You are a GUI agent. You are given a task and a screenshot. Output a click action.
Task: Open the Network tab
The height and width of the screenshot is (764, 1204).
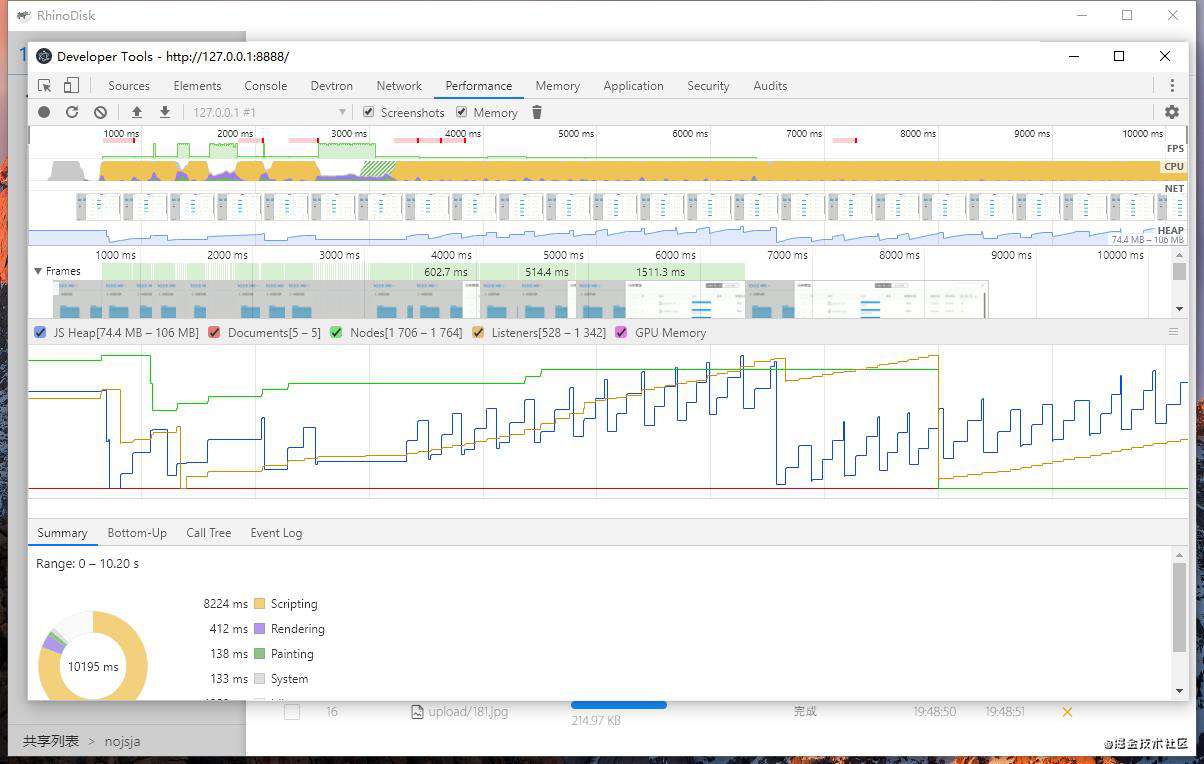399,86
